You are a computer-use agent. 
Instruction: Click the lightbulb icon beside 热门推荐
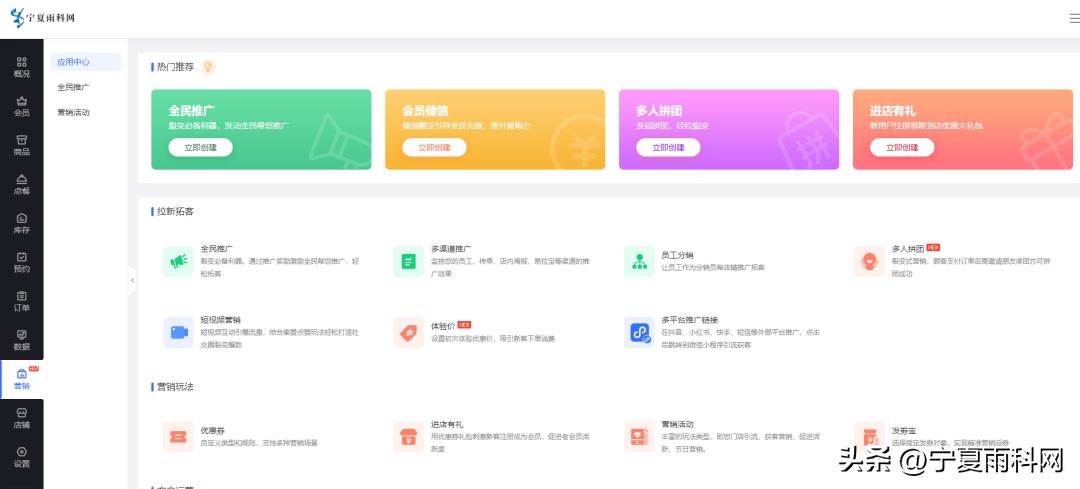pos(208,67)
